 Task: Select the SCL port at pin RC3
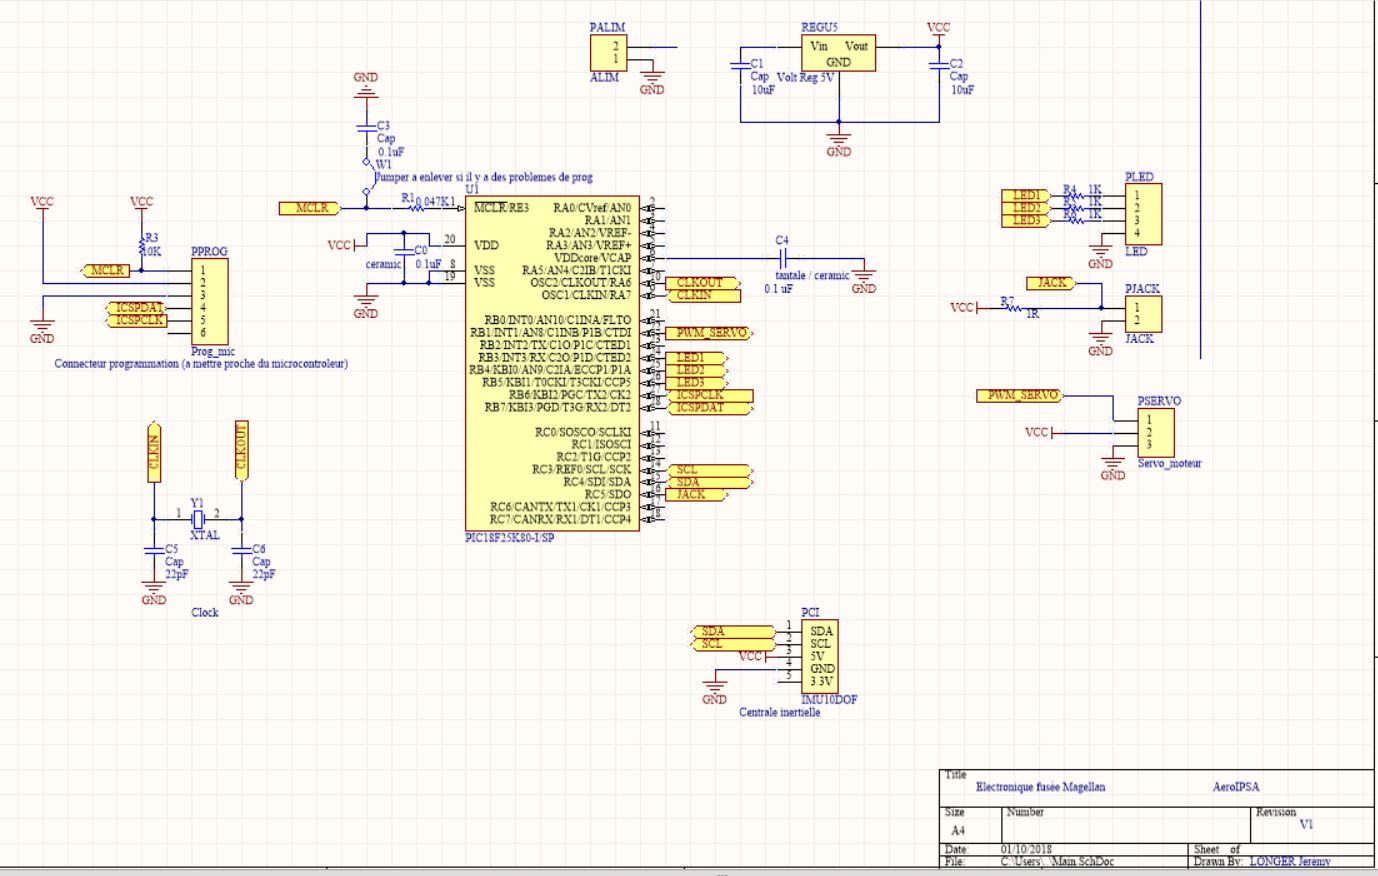pos(707,470)
